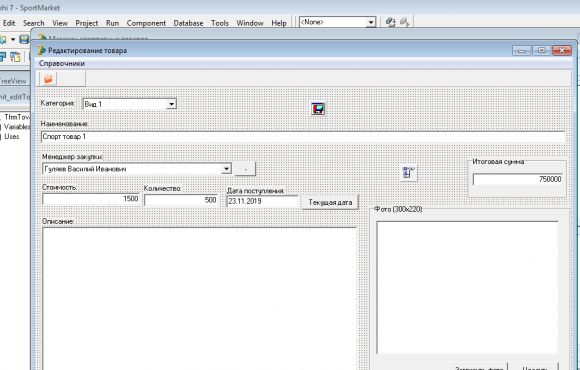Click inside the Описание memo area

tap(199, 298)
